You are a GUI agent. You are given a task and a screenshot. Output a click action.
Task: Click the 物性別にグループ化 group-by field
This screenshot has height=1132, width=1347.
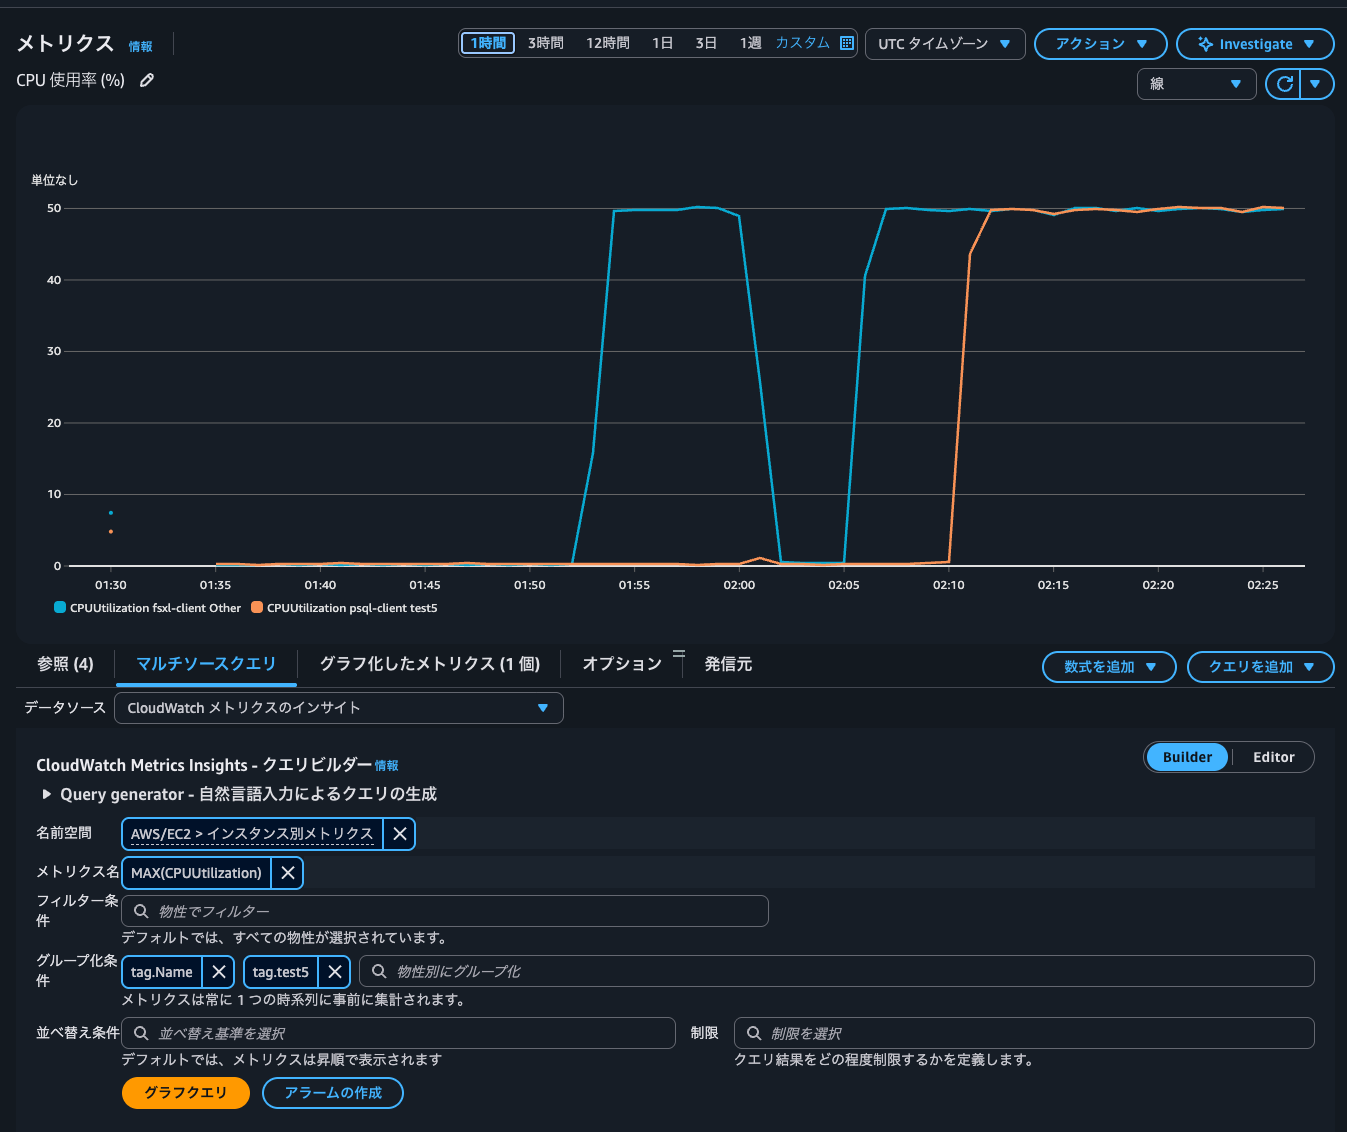pos(837,971)
